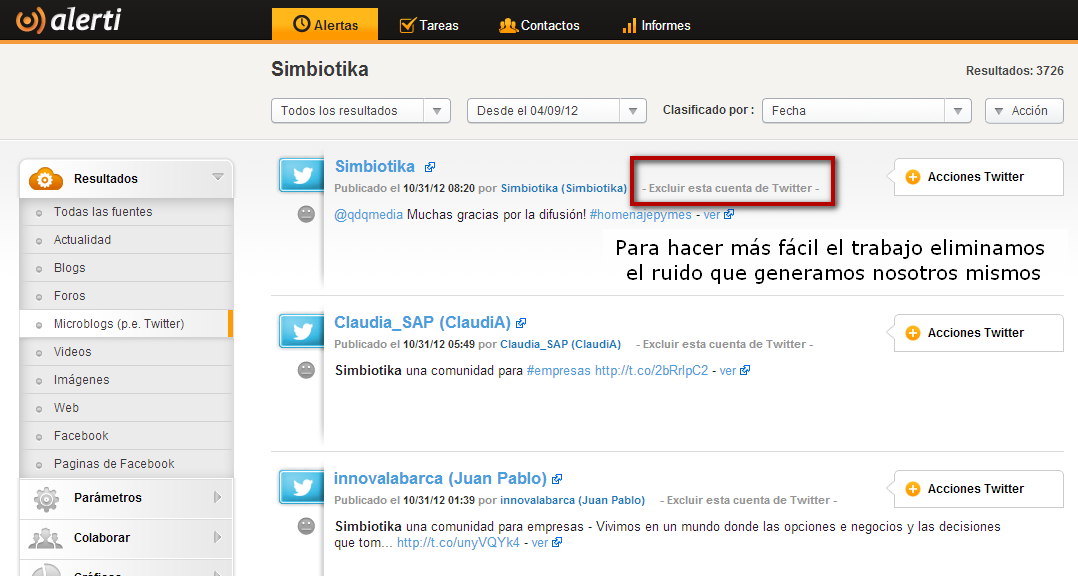
Task: Click the #empresas hashtag
Action: [x=558, y=370]
